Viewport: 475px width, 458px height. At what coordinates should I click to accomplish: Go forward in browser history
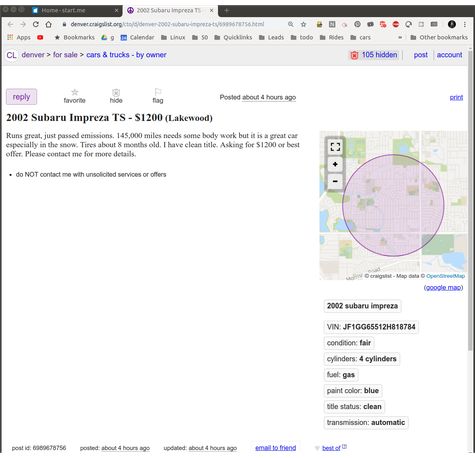tap(23, 24)
